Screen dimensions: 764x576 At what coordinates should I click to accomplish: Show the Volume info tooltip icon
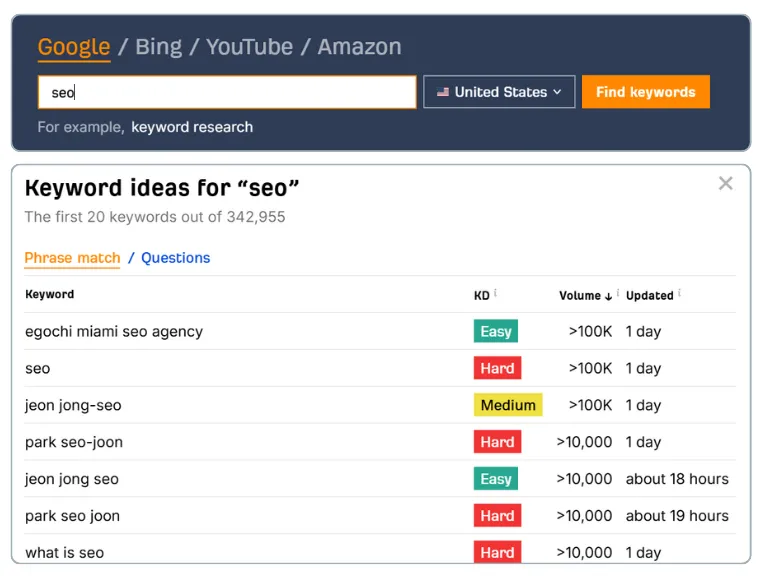[x=618, y=293]
